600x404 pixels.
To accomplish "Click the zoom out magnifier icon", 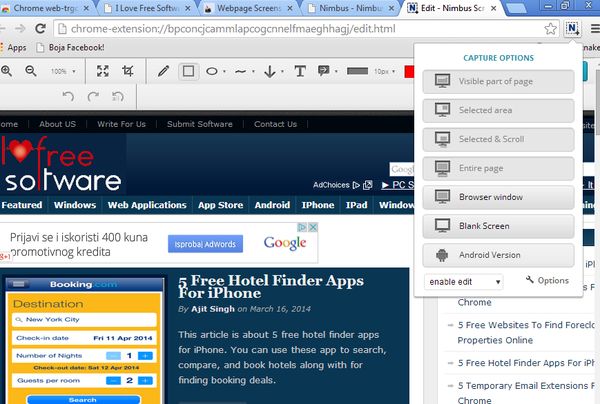I will tap(31, 71).
